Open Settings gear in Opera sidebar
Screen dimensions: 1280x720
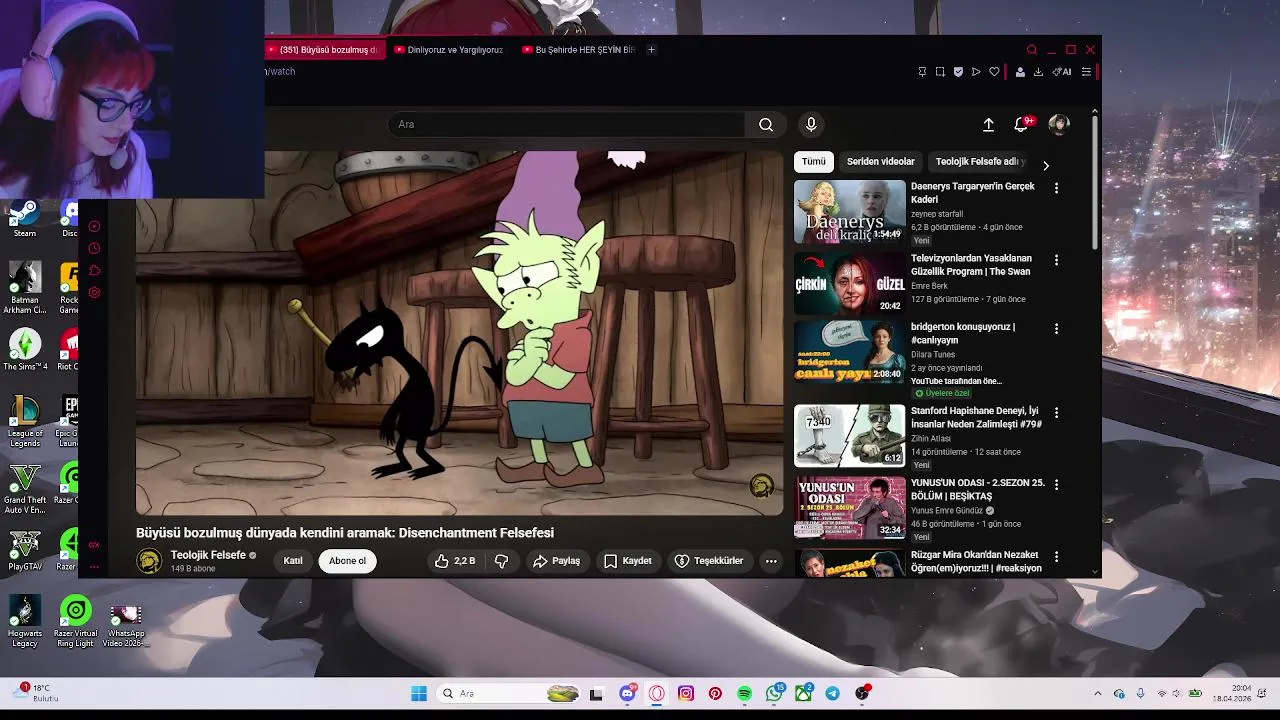click(x=94, y=292)
